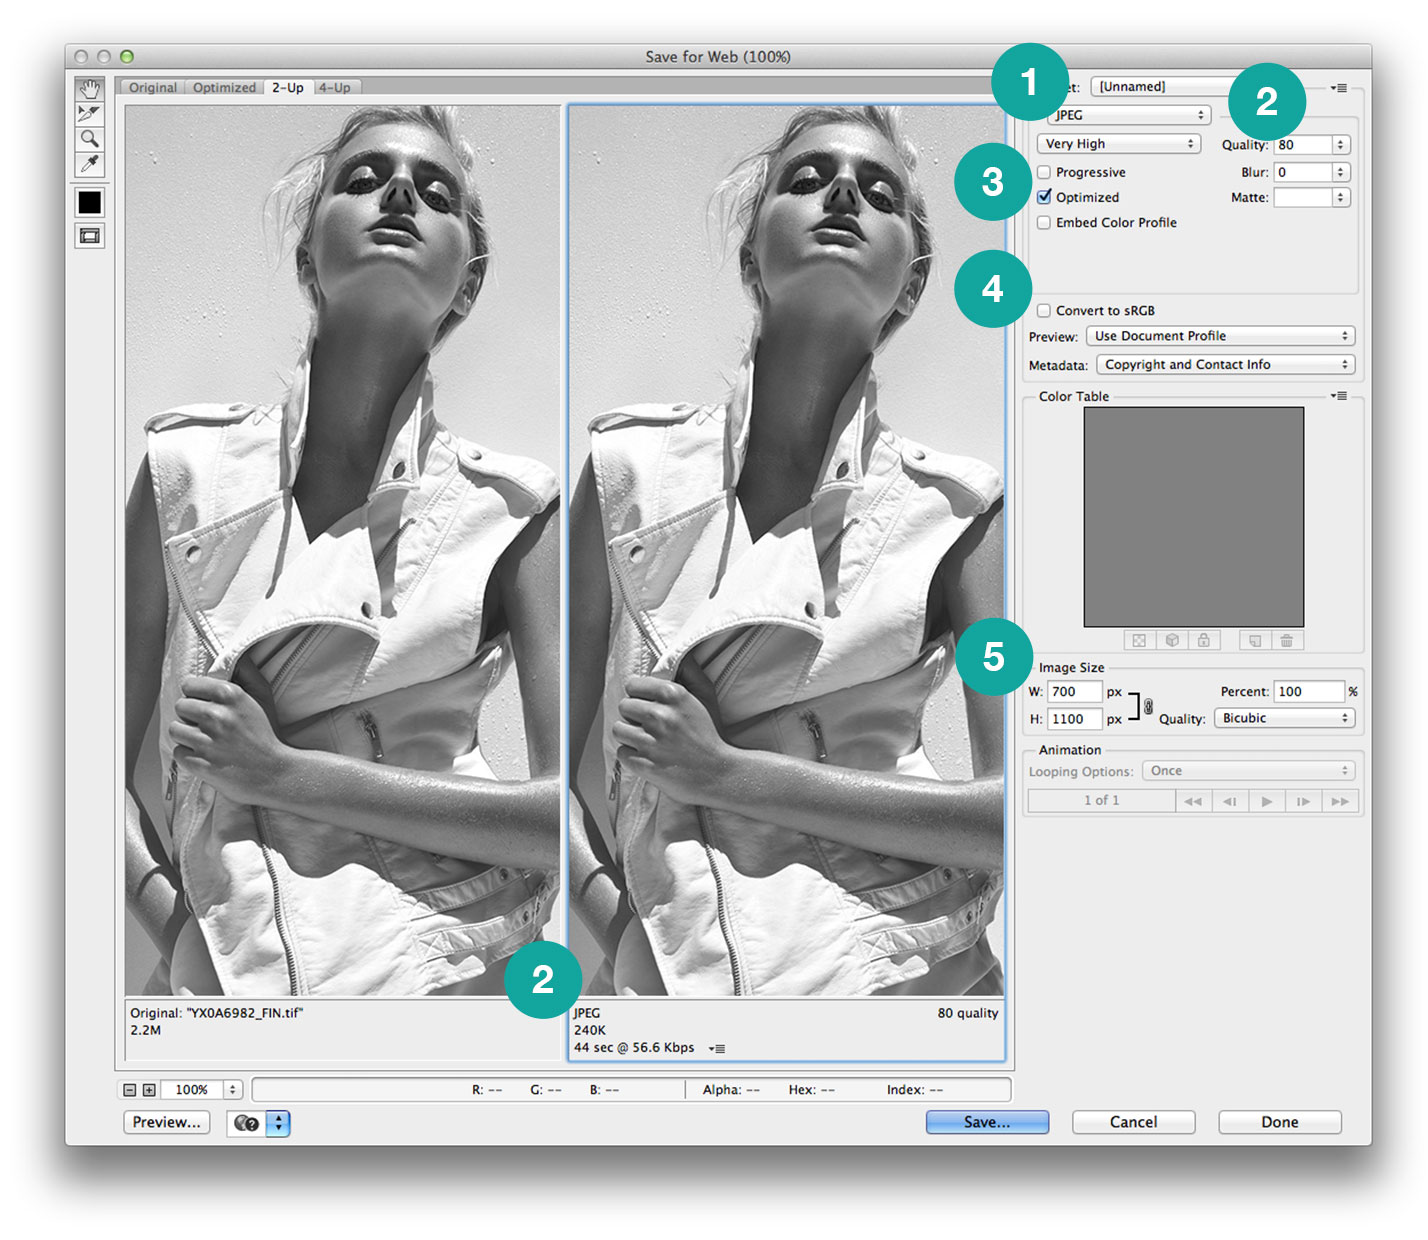Open the Metadata dropdown
The width and height of the screenshot is (1428, 1240).
[1224, 364]
